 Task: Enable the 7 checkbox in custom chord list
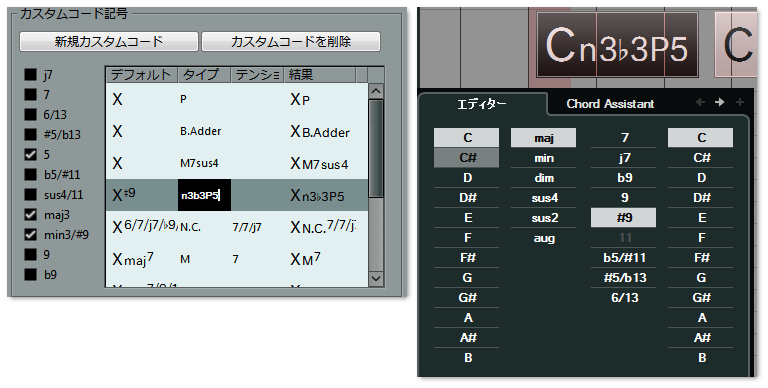point(31,94)
